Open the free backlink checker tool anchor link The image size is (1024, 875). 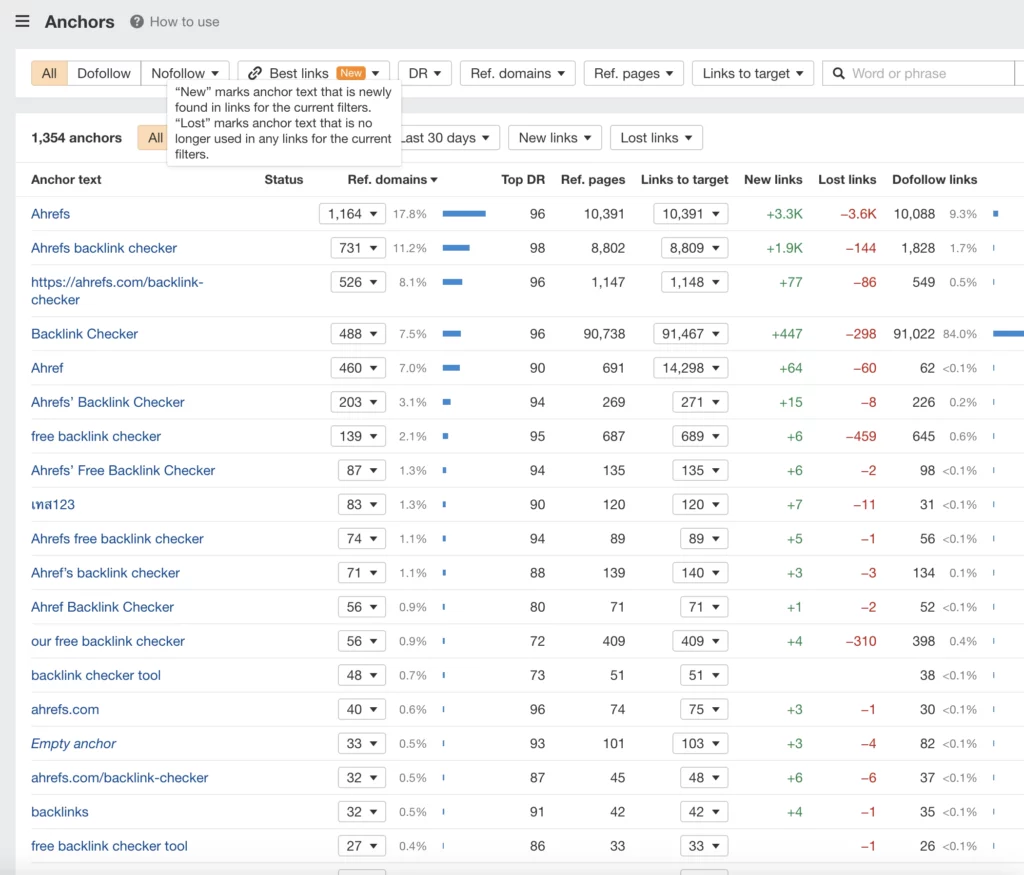click(109, 846)
